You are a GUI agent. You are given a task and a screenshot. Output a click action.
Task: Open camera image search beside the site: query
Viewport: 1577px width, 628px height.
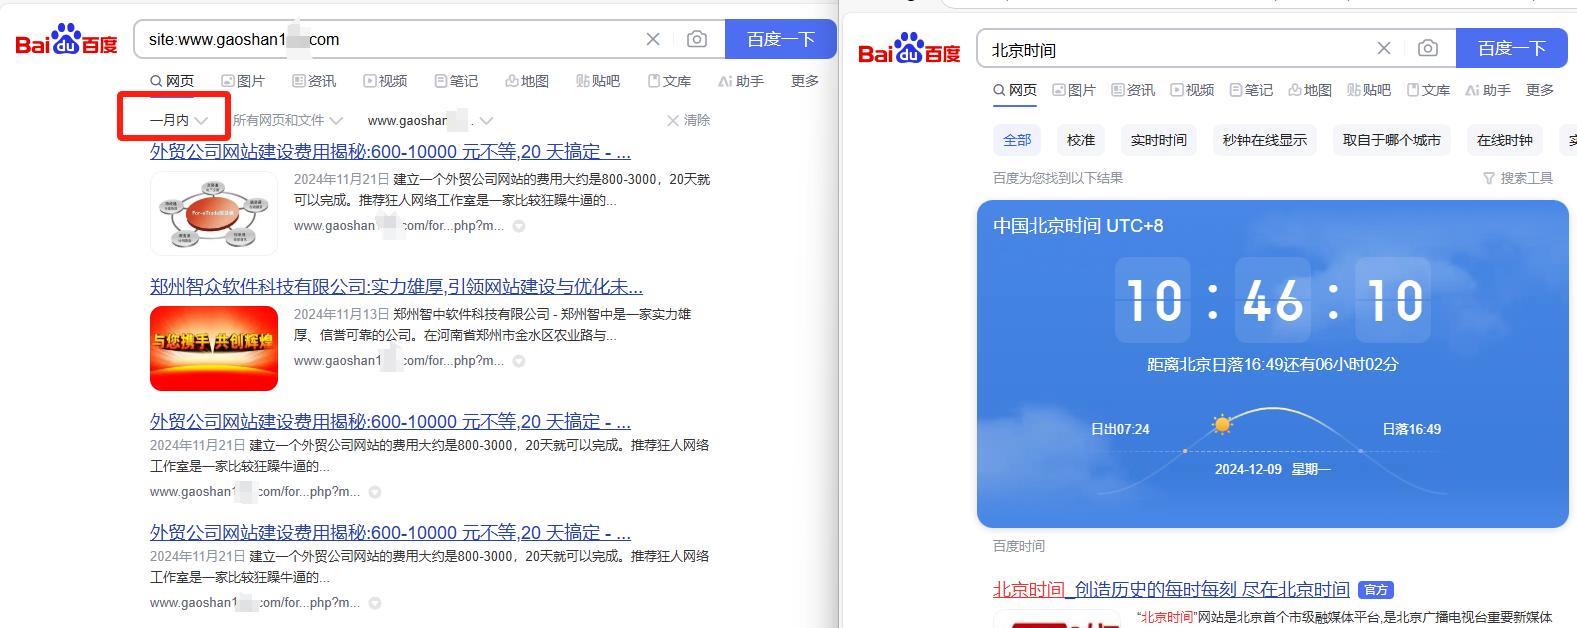click(697, 39)
